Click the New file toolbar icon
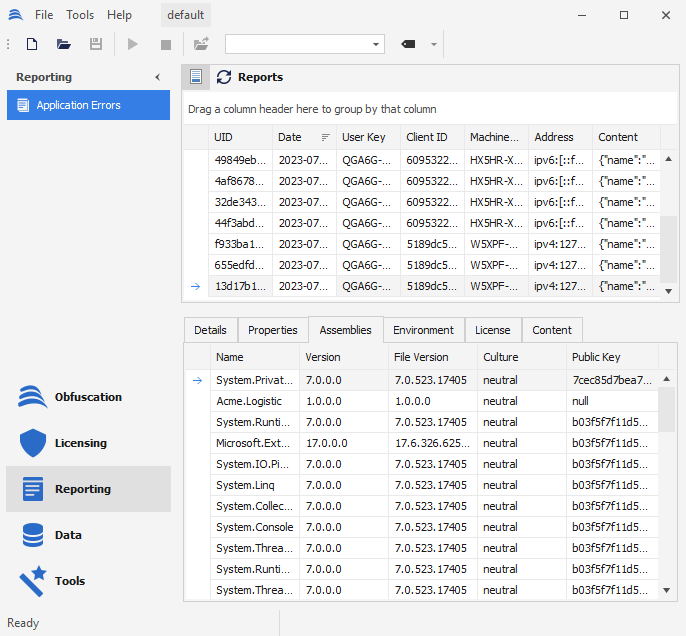 (32, 44)
